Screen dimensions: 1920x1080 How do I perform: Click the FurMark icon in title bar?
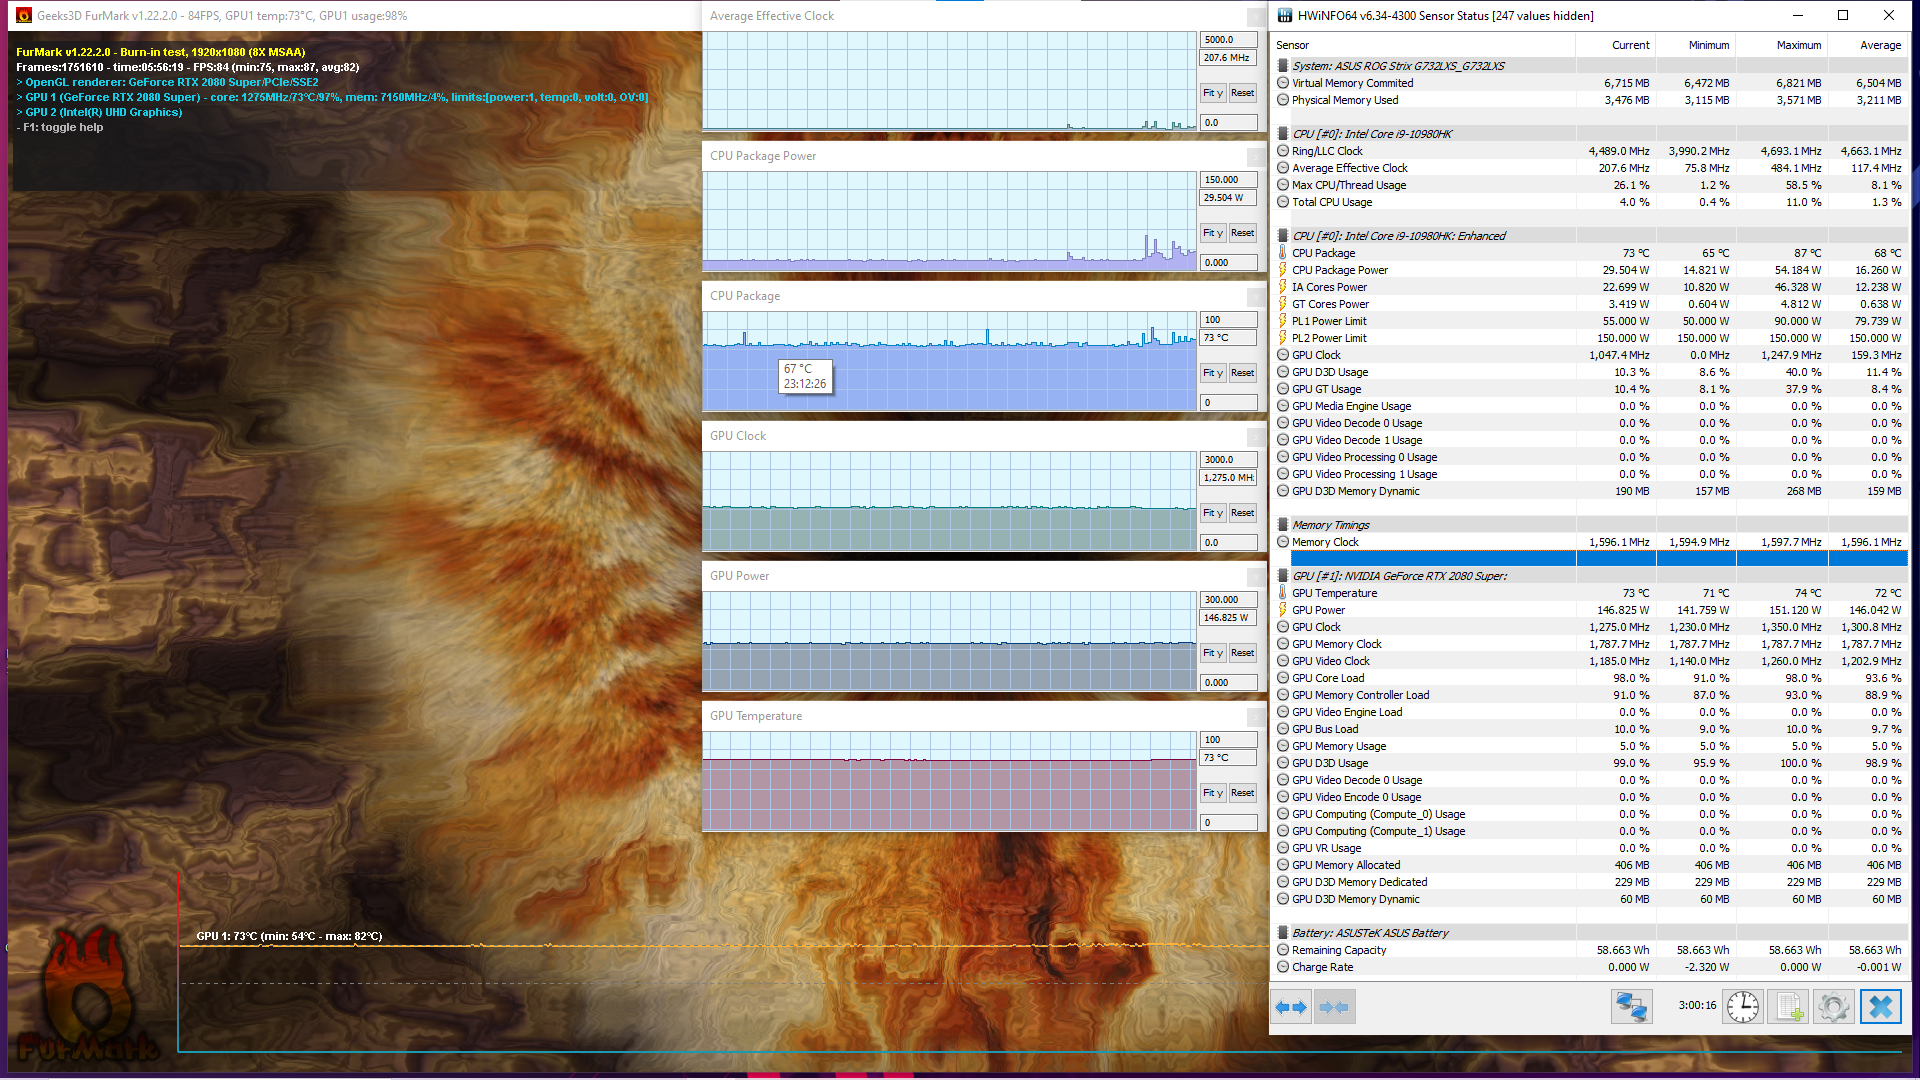click(x=24, y=16)
